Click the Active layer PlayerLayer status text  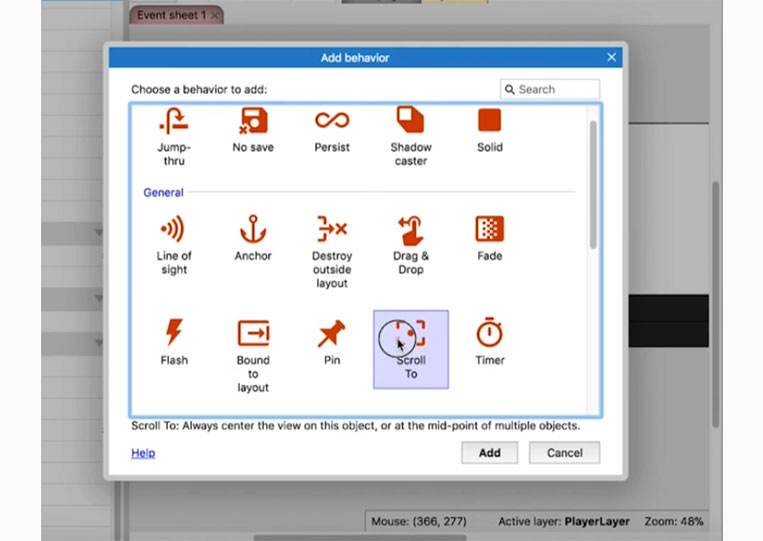[x=563, y=522]
